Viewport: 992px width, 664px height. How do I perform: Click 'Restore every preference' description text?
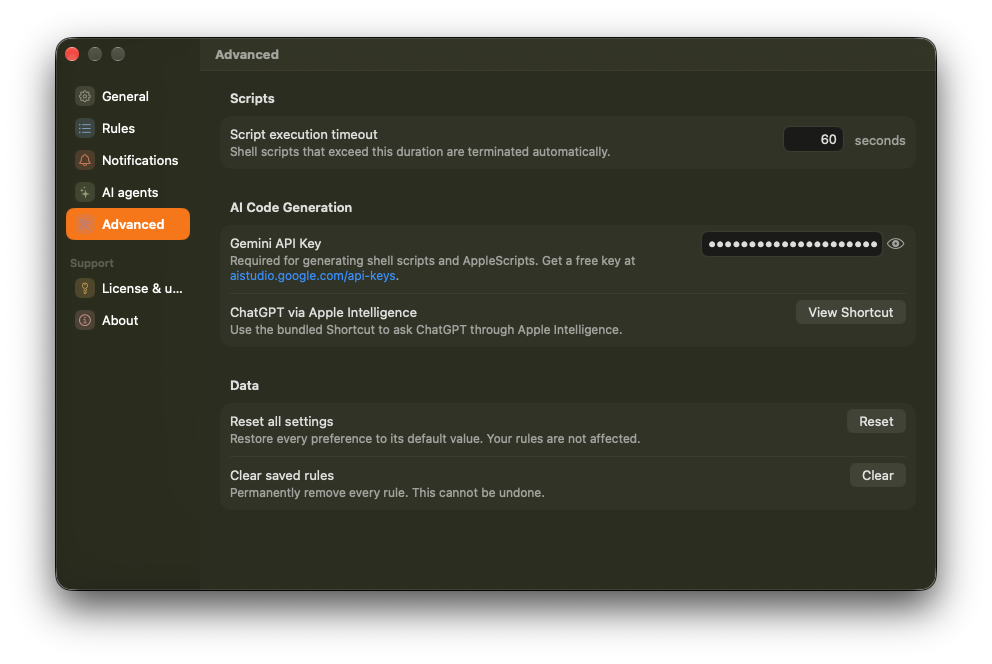(435, 439)
